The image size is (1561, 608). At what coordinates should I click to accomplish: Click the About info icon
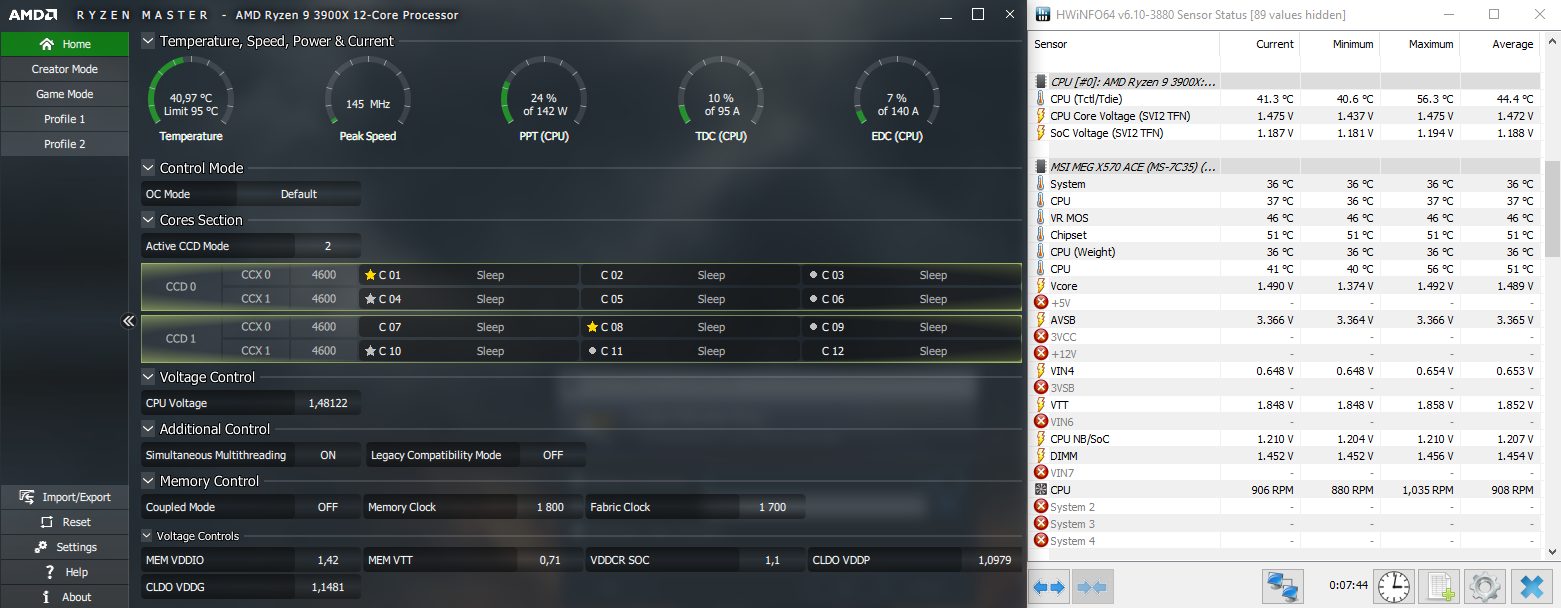click(46, 597)
